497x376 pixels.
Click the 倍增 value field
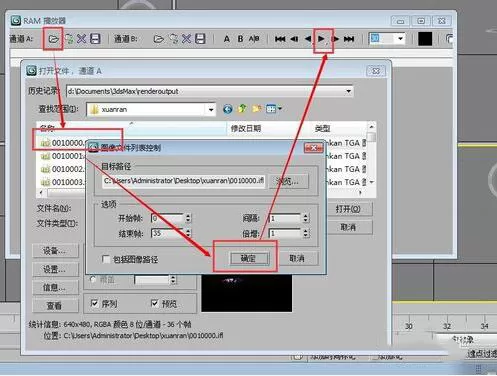point(285,233)
